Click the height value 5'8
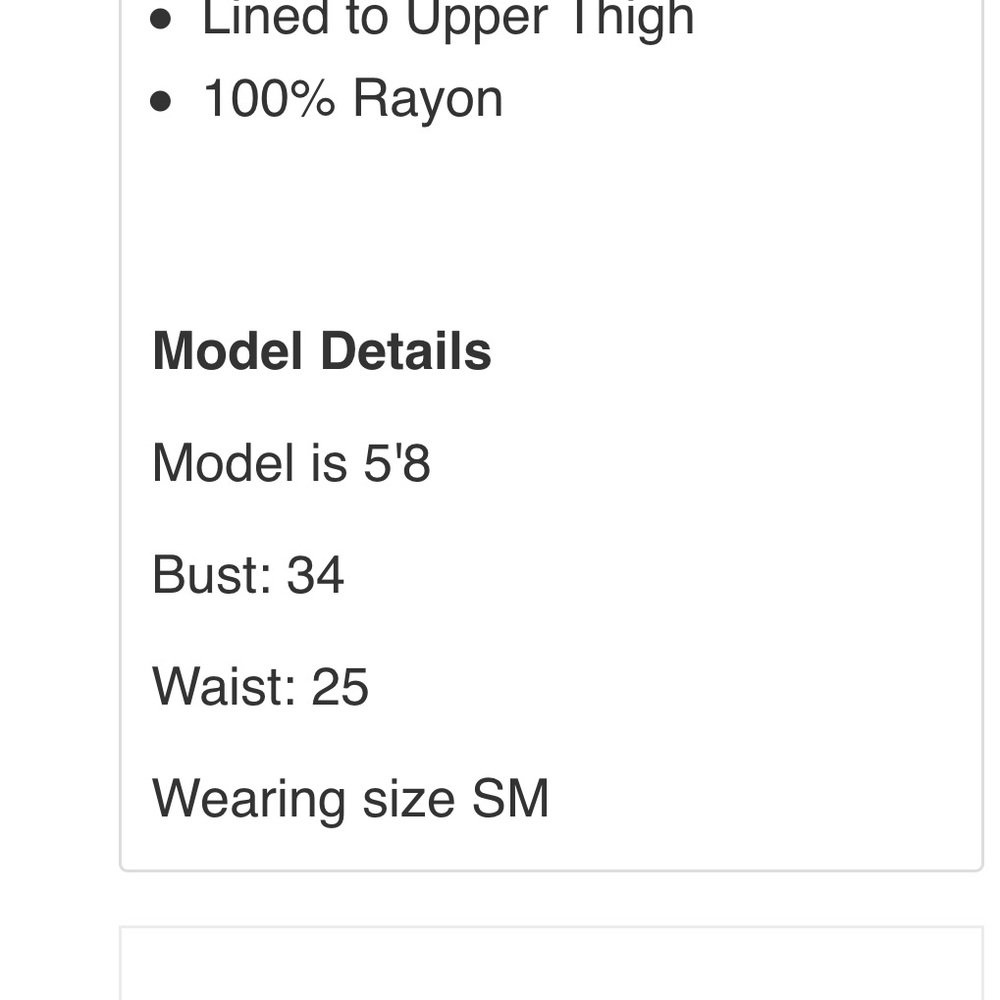 [396, 464]
